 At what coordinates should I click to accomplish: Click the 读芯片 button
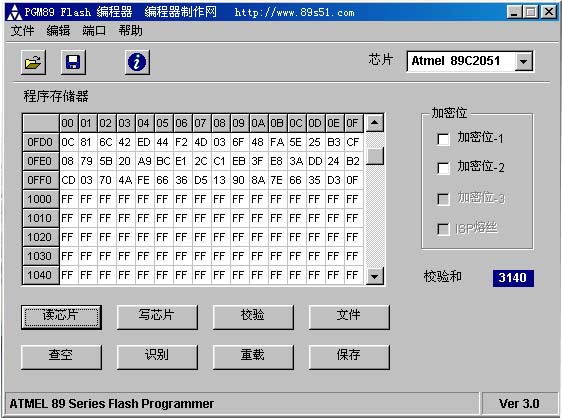click(61, 317)
